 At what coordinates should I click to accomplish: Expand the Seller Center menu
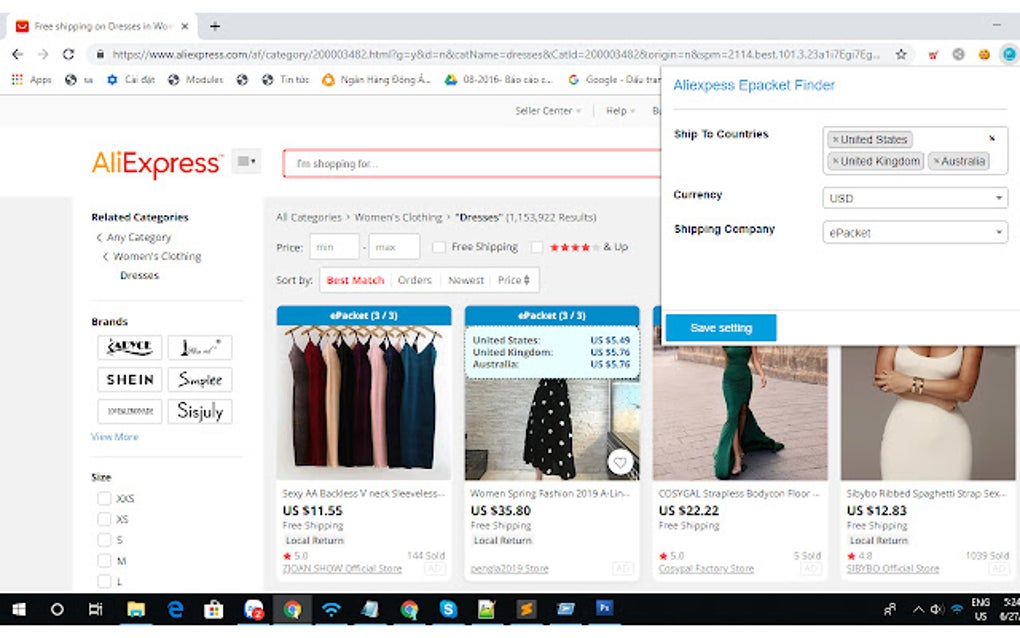546,112
